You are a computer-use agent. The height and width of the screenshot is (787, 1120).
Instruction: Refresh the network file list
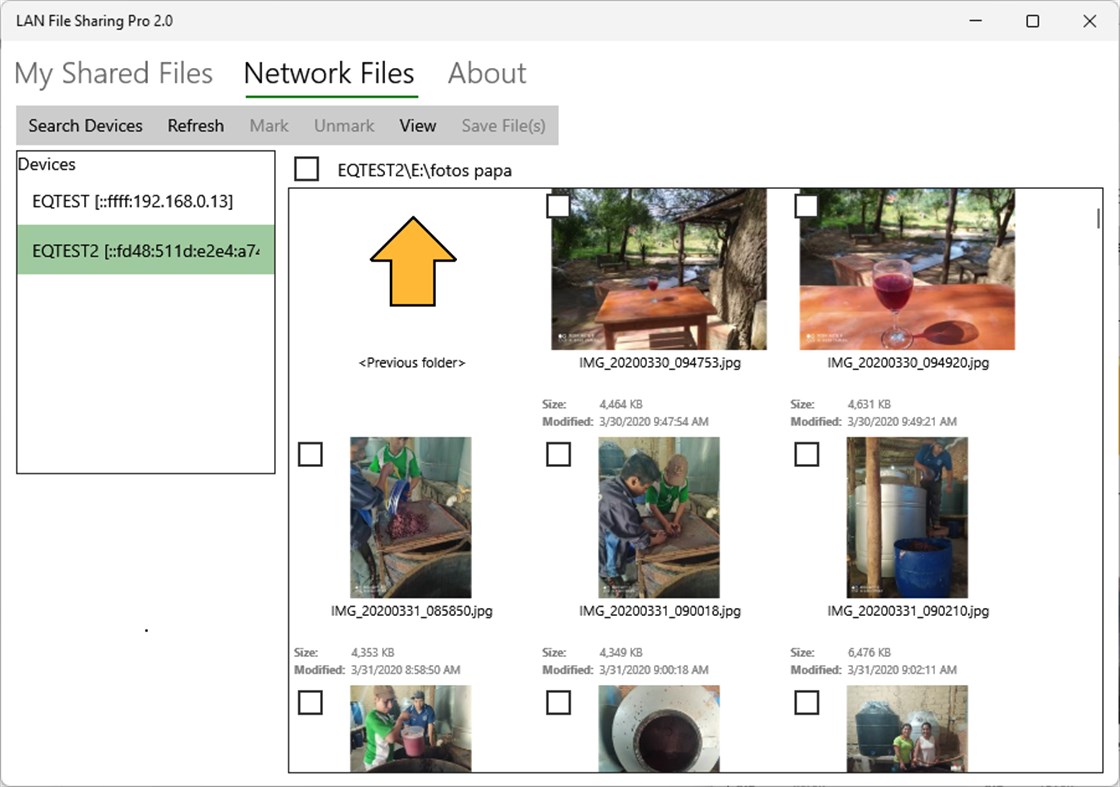[195, 125]
